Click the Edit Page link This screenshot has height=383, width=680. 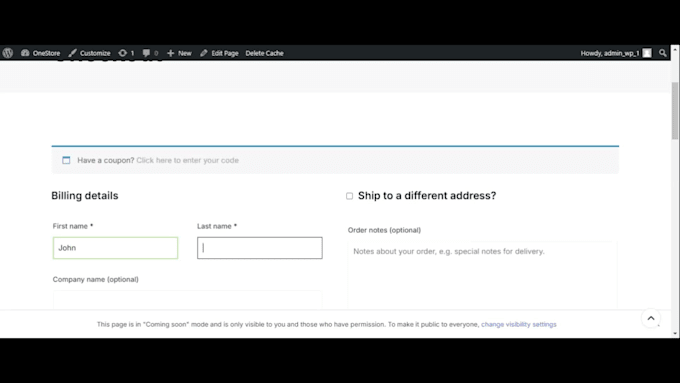coord(219,53)
